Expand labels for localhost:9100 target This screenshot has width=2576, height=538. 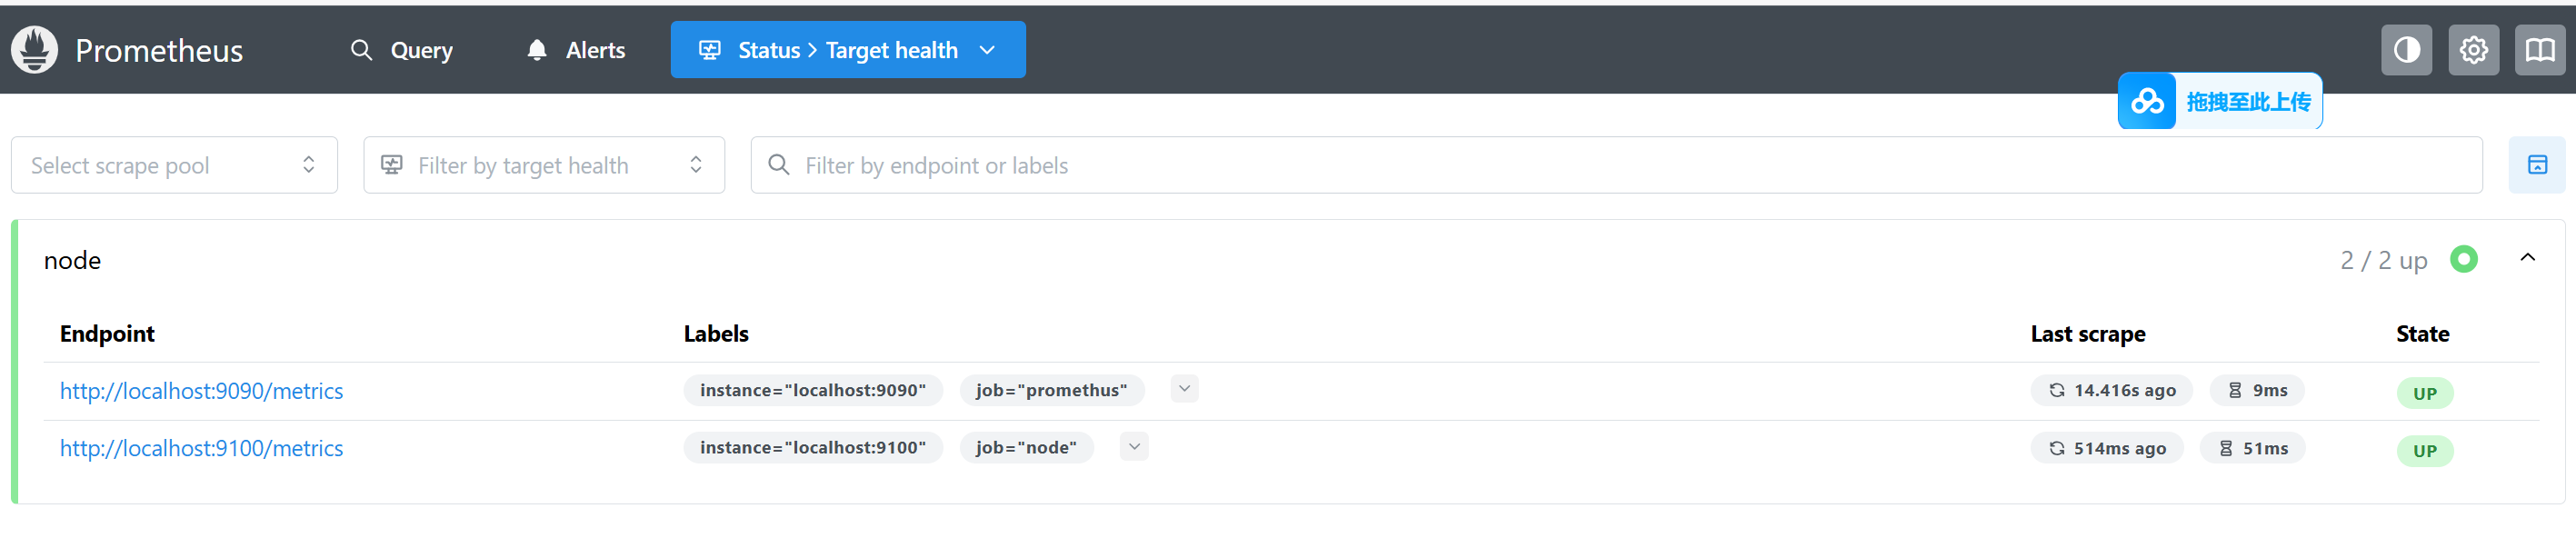1134,446
